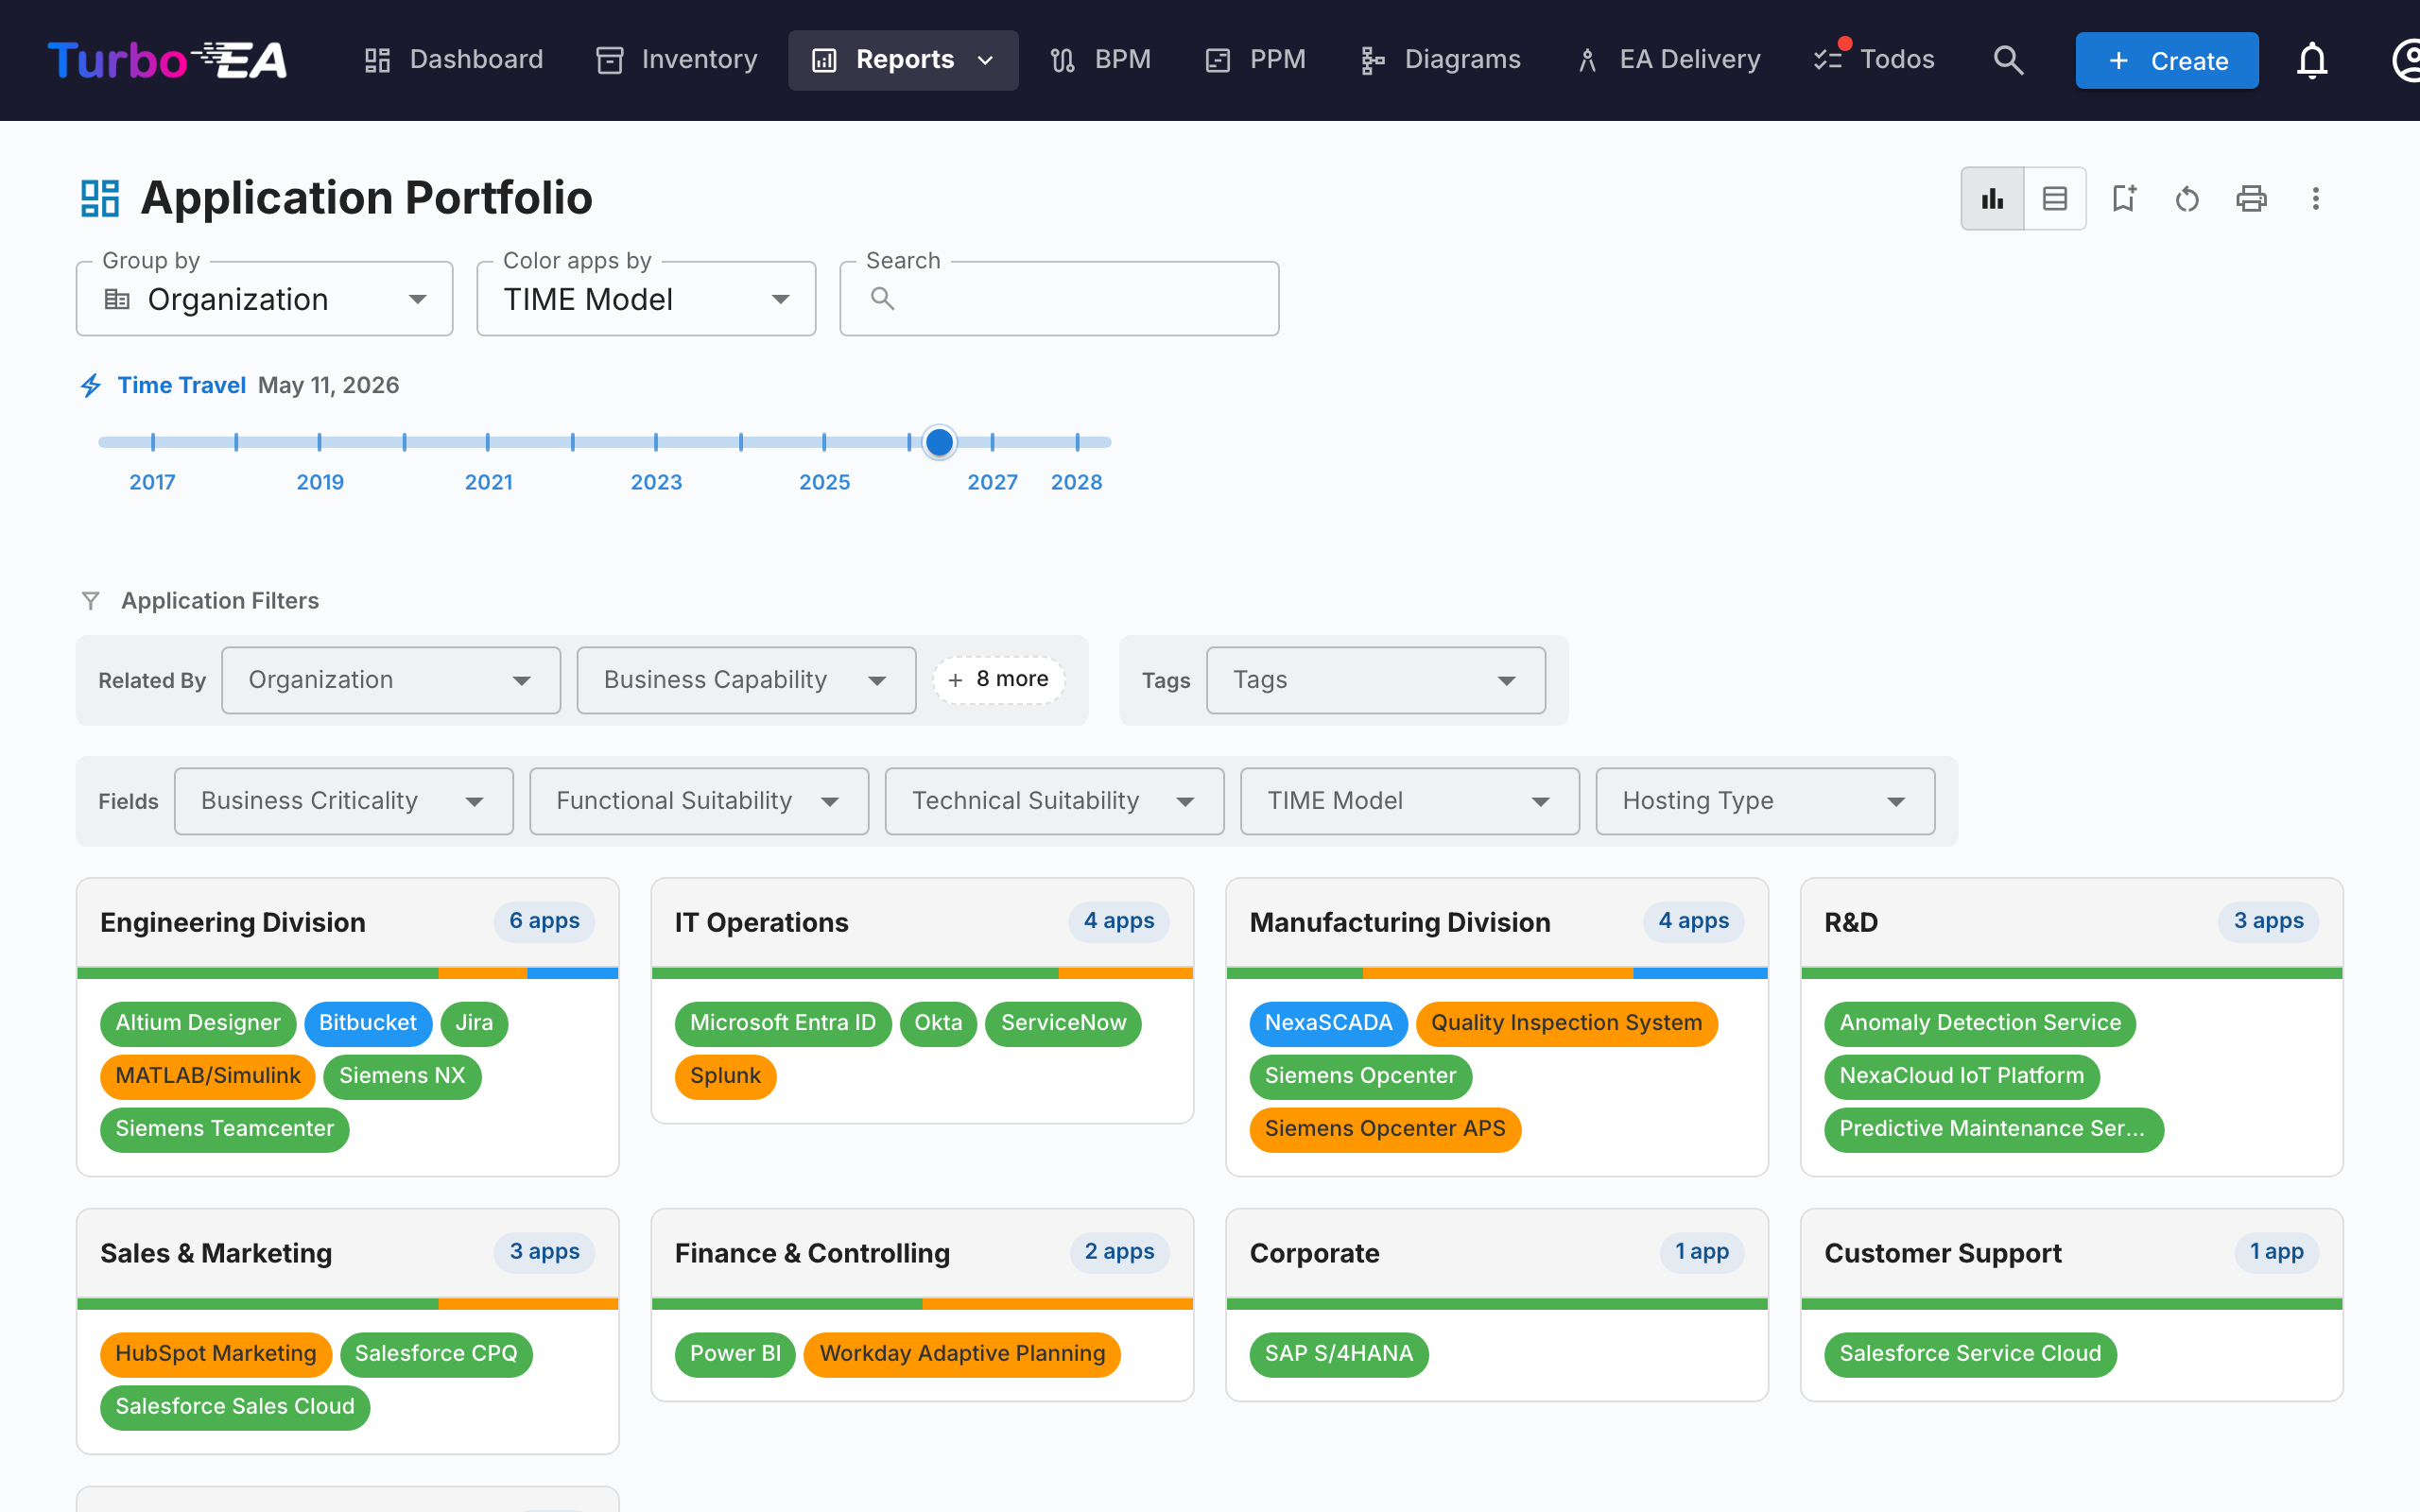Click the TurboEA logo
2420x1512 pixels.
click(x=167, y=60)
